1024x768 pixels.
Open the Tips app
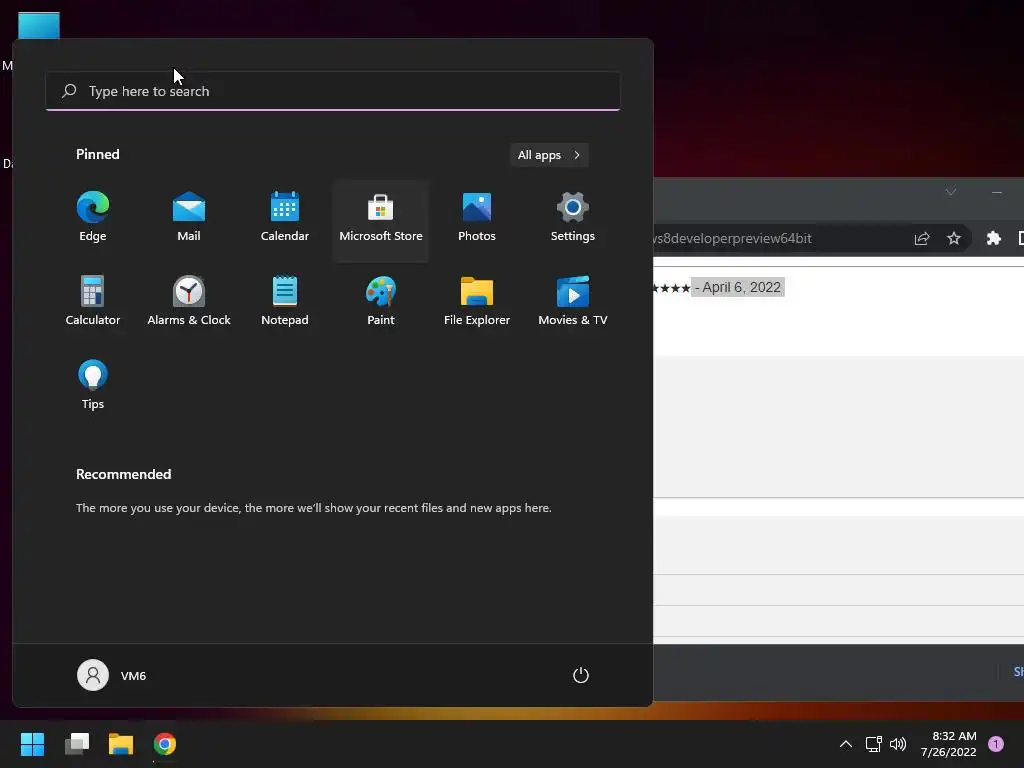[93, 385]
